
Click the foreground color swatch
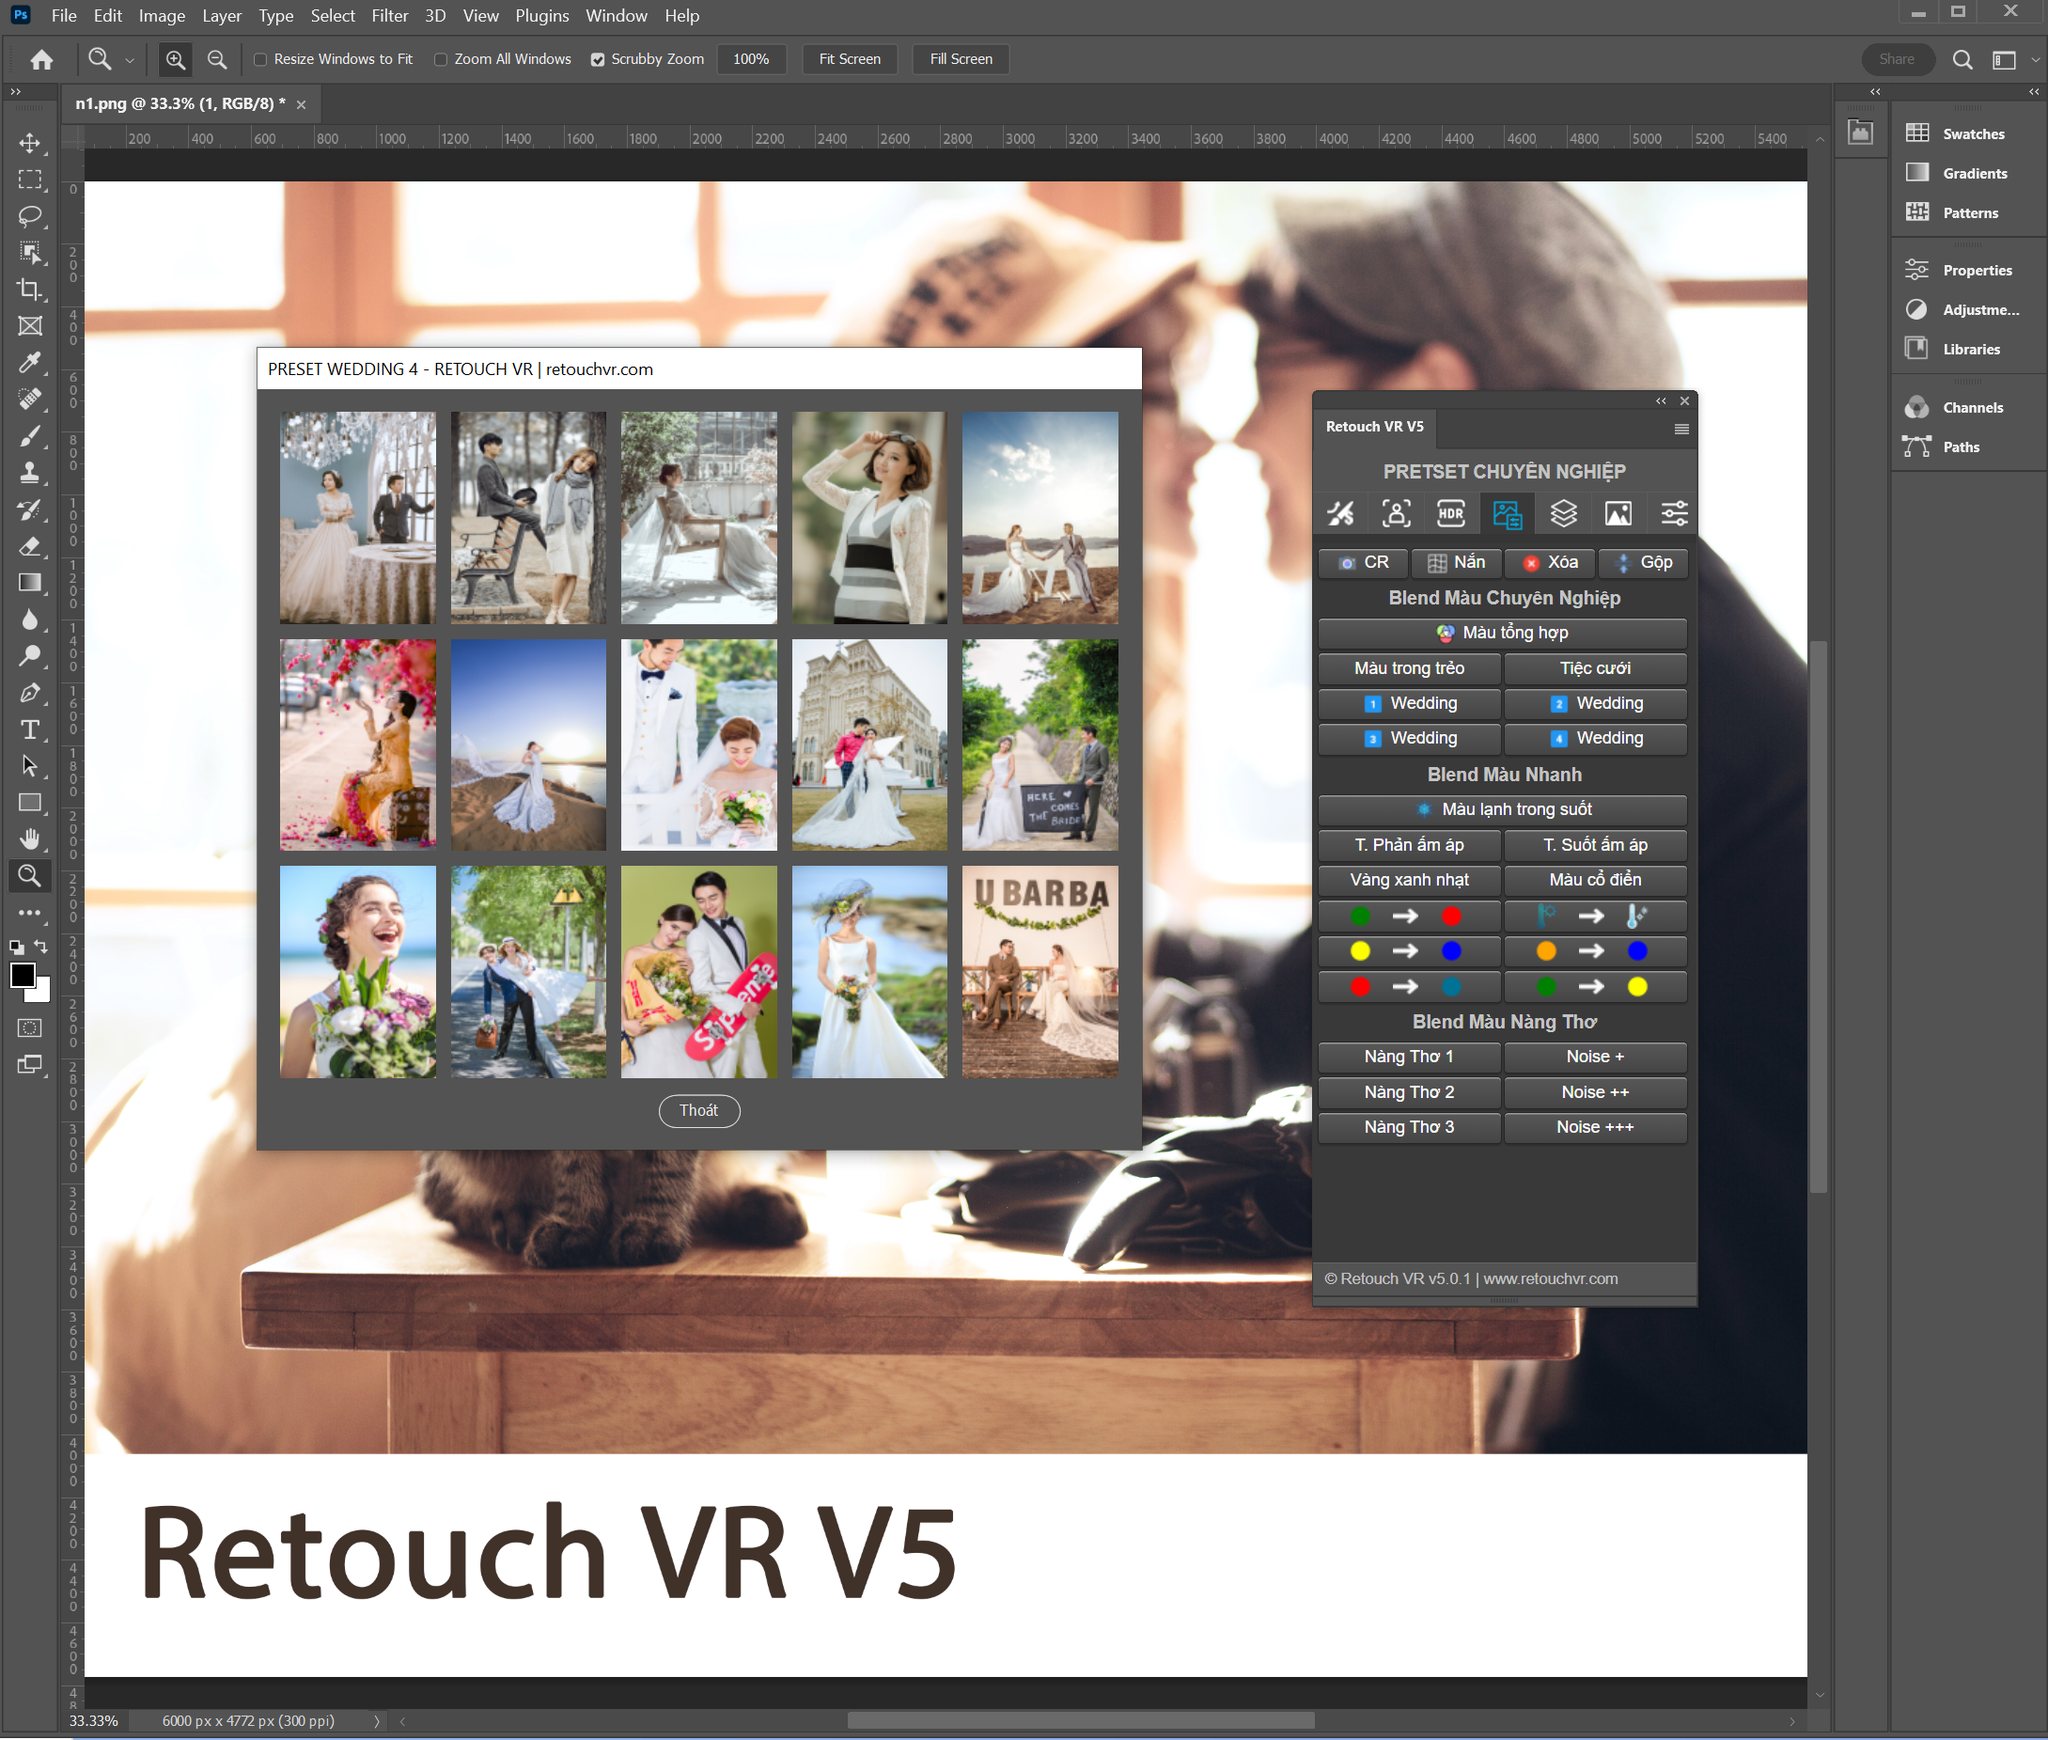tap(22, 975)
